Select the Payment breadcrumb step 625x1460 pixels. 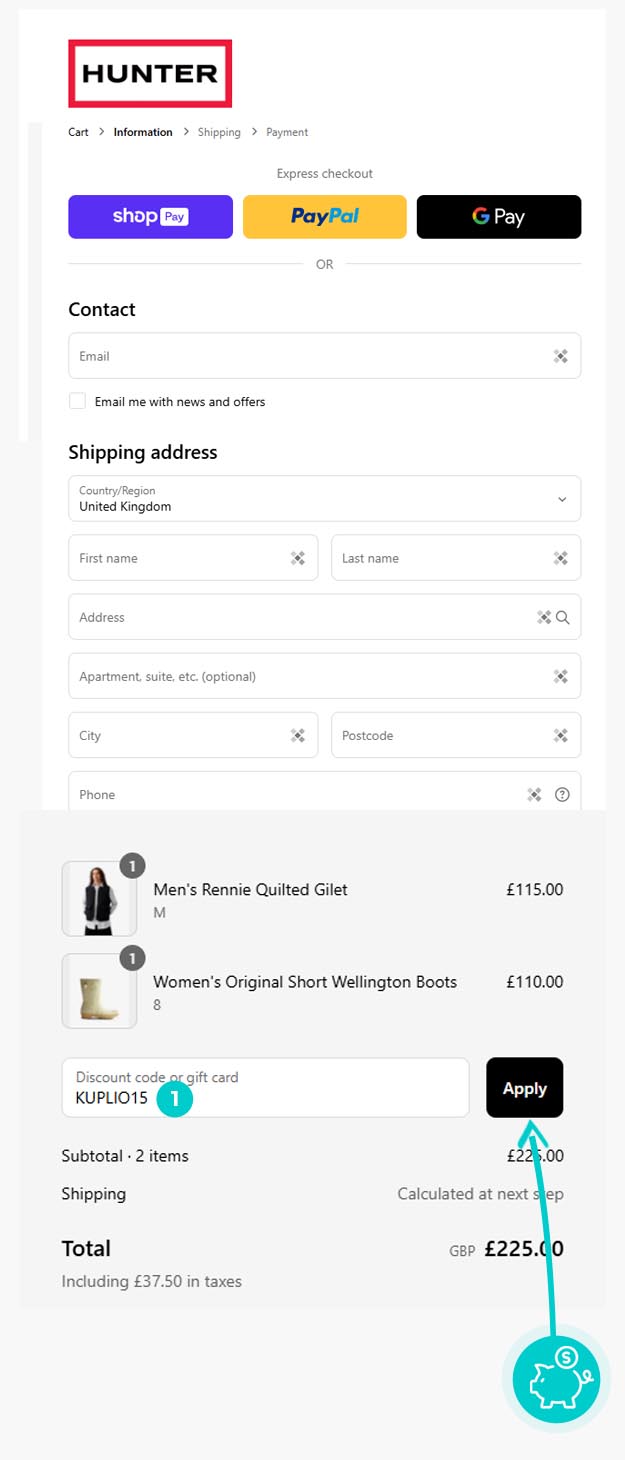coord(287,132)
